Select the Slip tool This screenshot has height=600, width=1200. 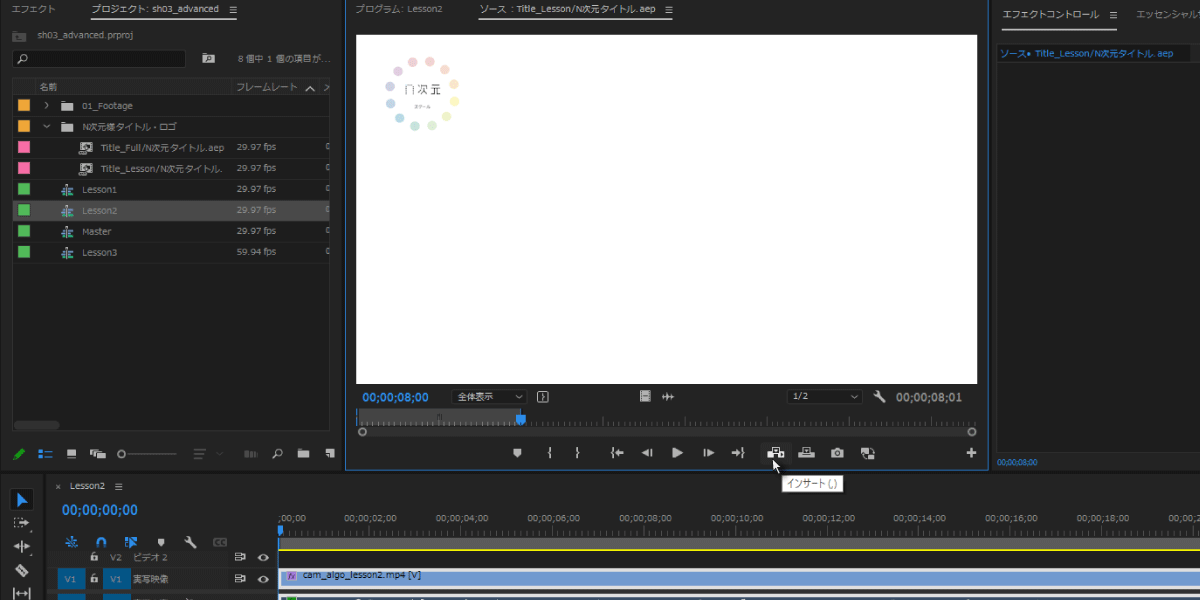pos(22,593)
